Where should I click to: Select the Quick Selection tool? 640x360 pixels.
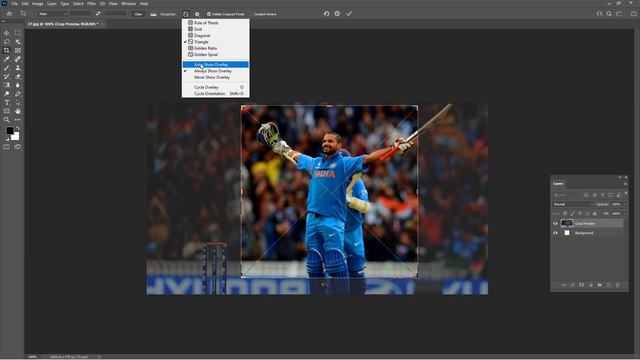click(18, 42)
